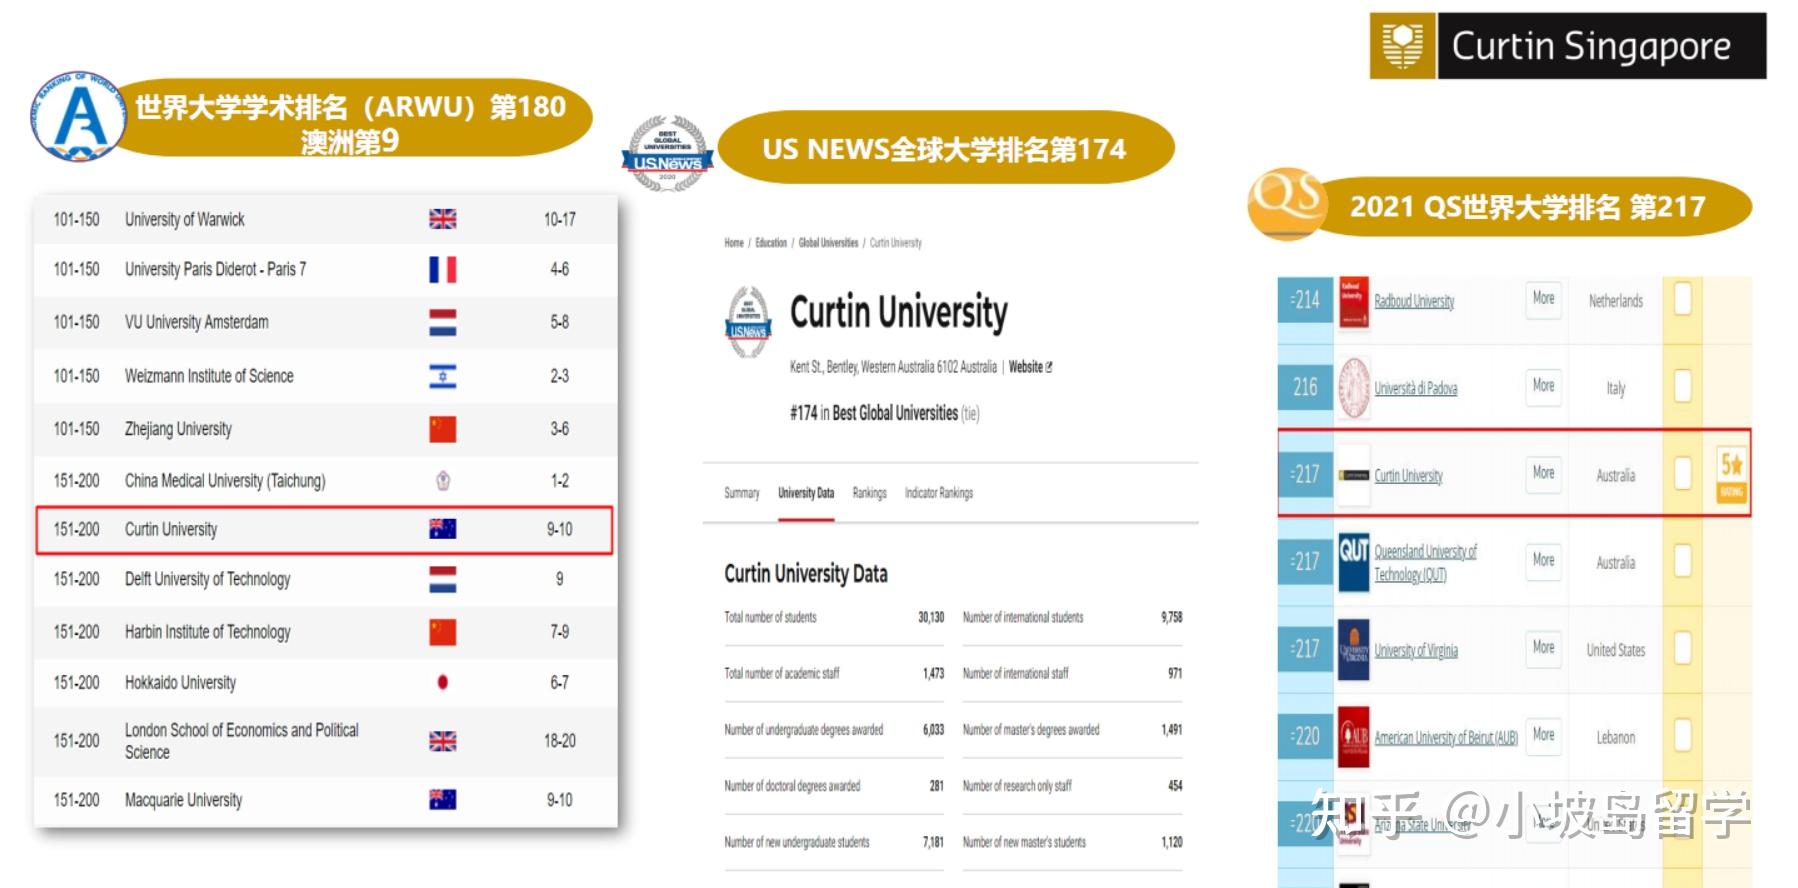Click the University of Virginia logo
The image size is (1798, 888).
click(x=1354, y=649)
